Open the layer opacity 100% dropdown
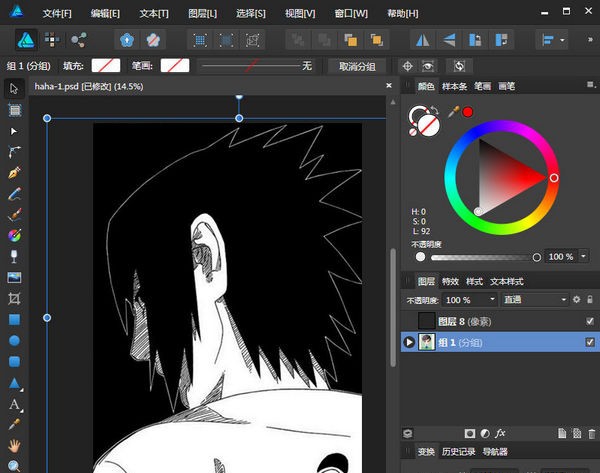This screenshot has height=473, width=600. 492,299
